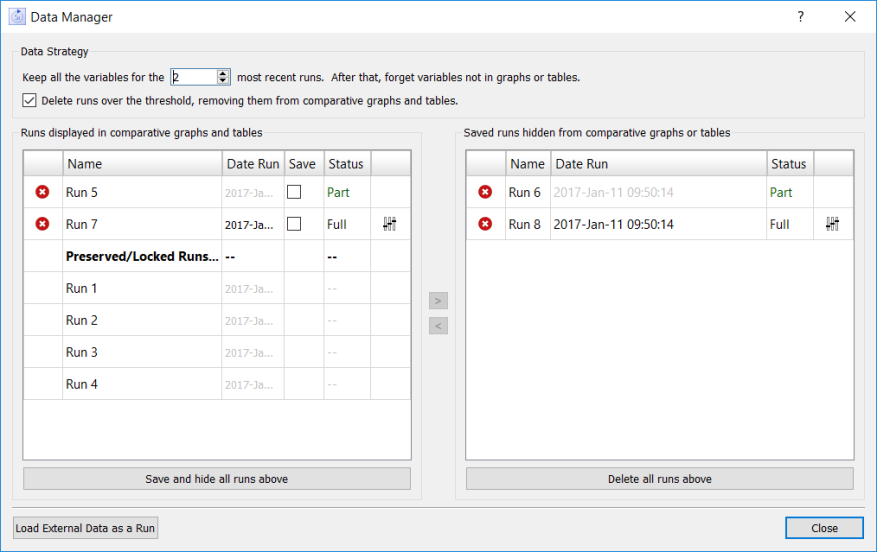Delete Run 5 using red X icon
The height and width of the screenshot is (552, 877).
42,192
